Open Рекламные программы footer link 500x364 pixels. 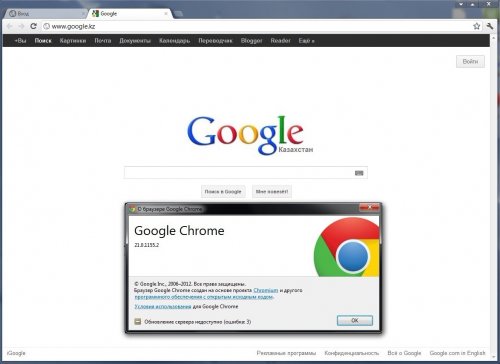(x=286, y=353)
